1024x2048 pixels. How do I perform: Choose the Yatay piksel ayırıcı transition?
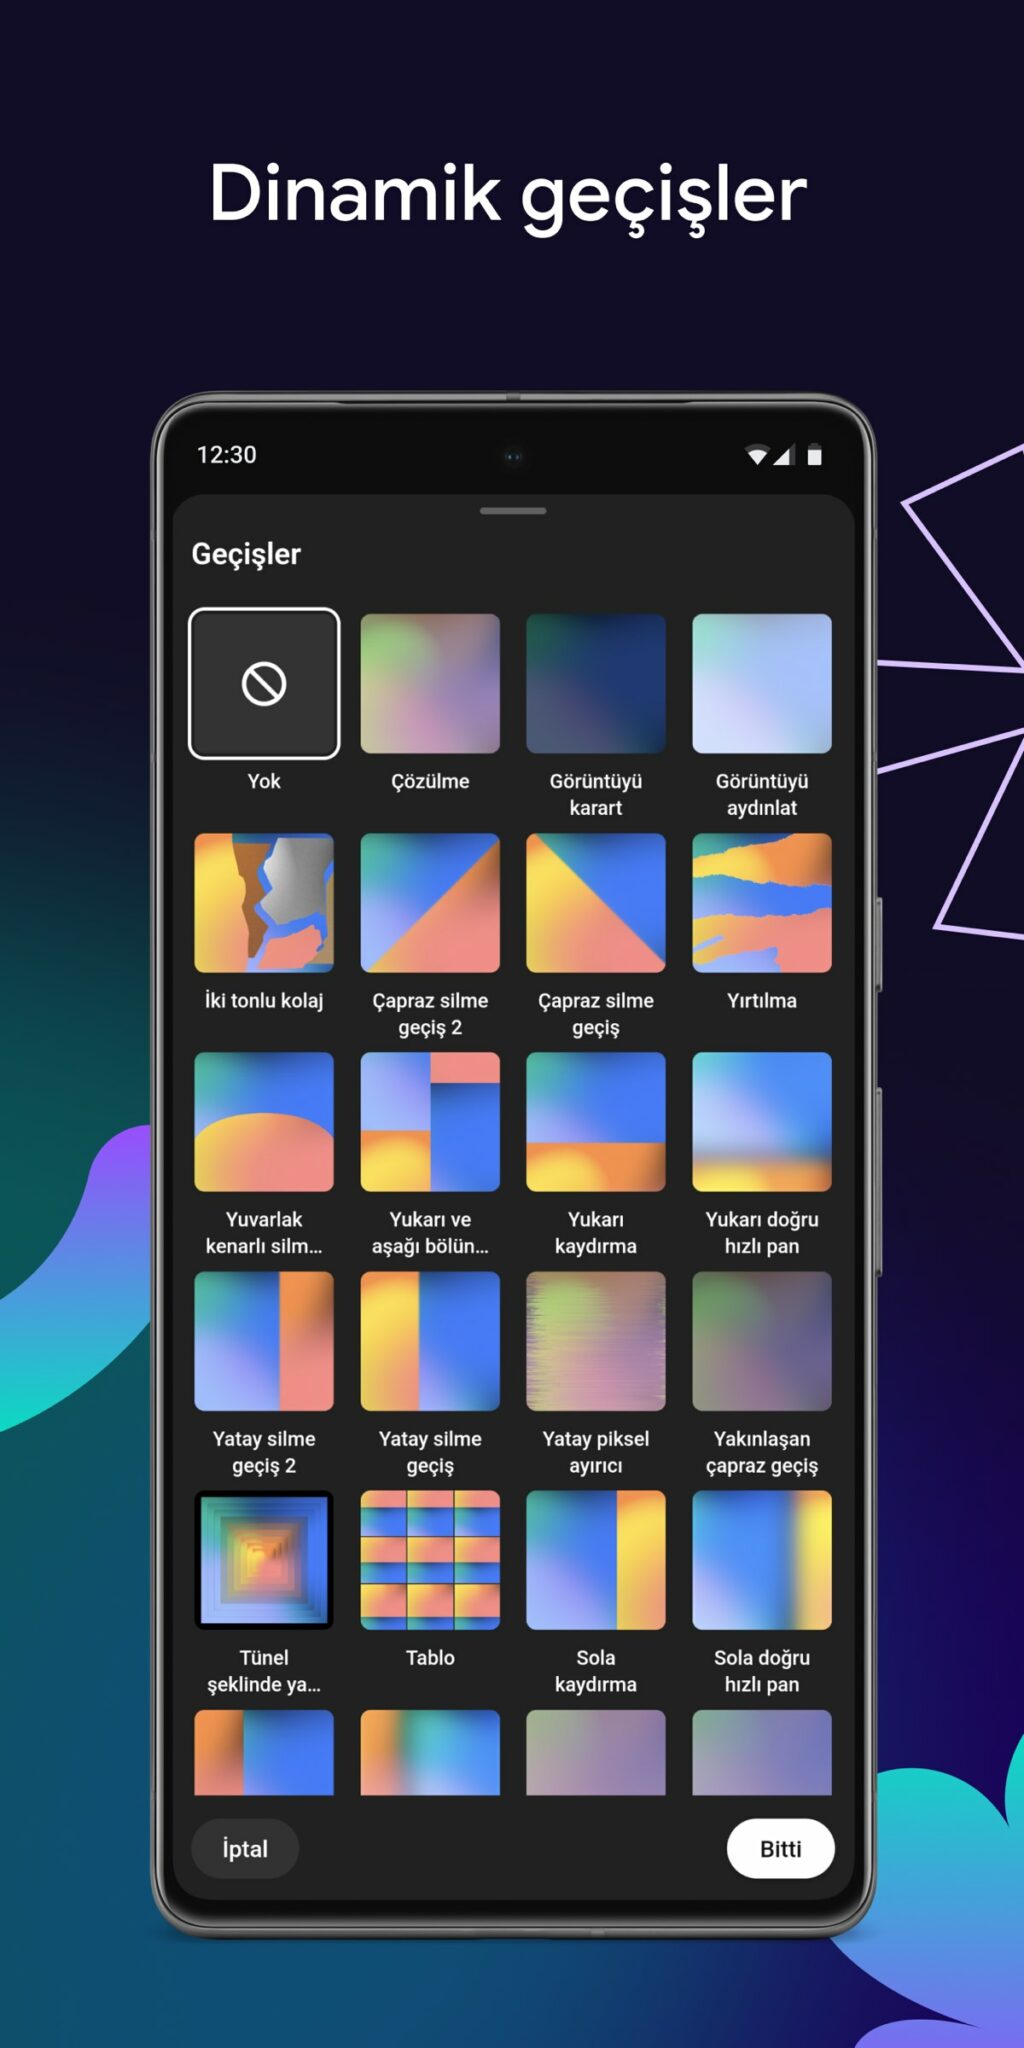click(x=596, y=1341)
